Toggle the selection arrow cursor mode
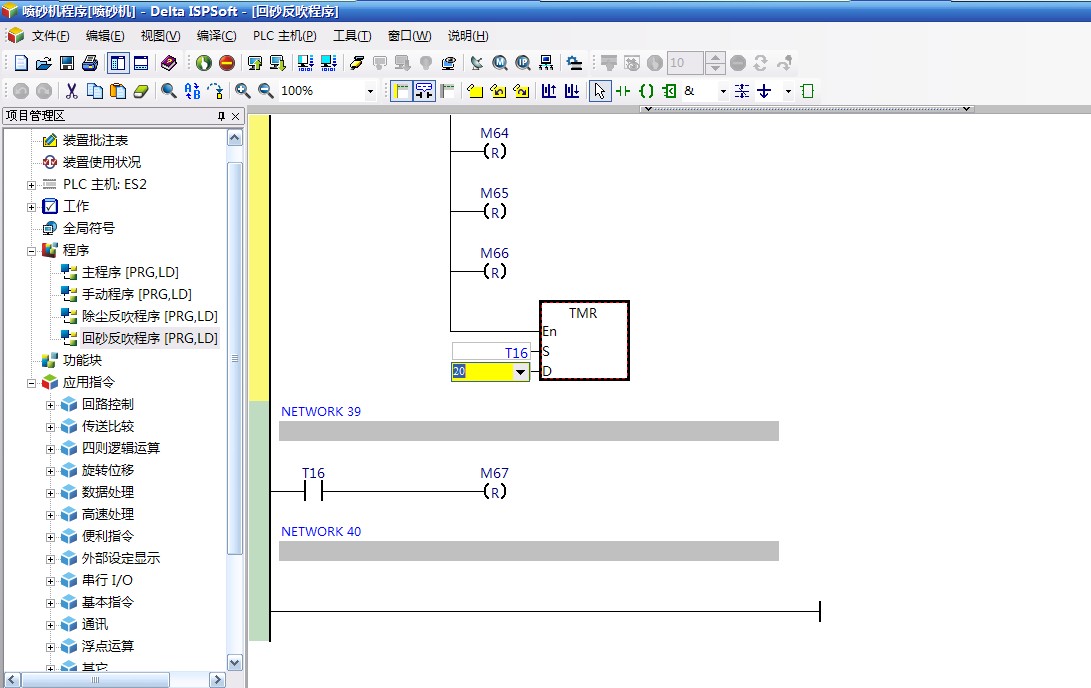 (599, 91)
